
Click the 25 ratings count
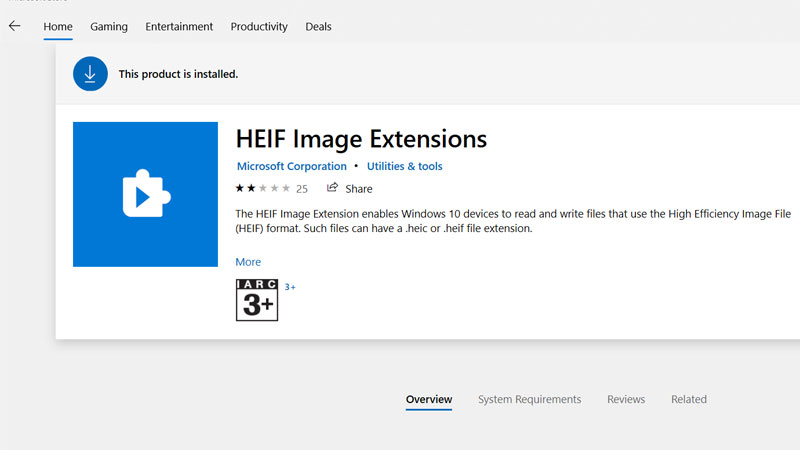(302, 189)
